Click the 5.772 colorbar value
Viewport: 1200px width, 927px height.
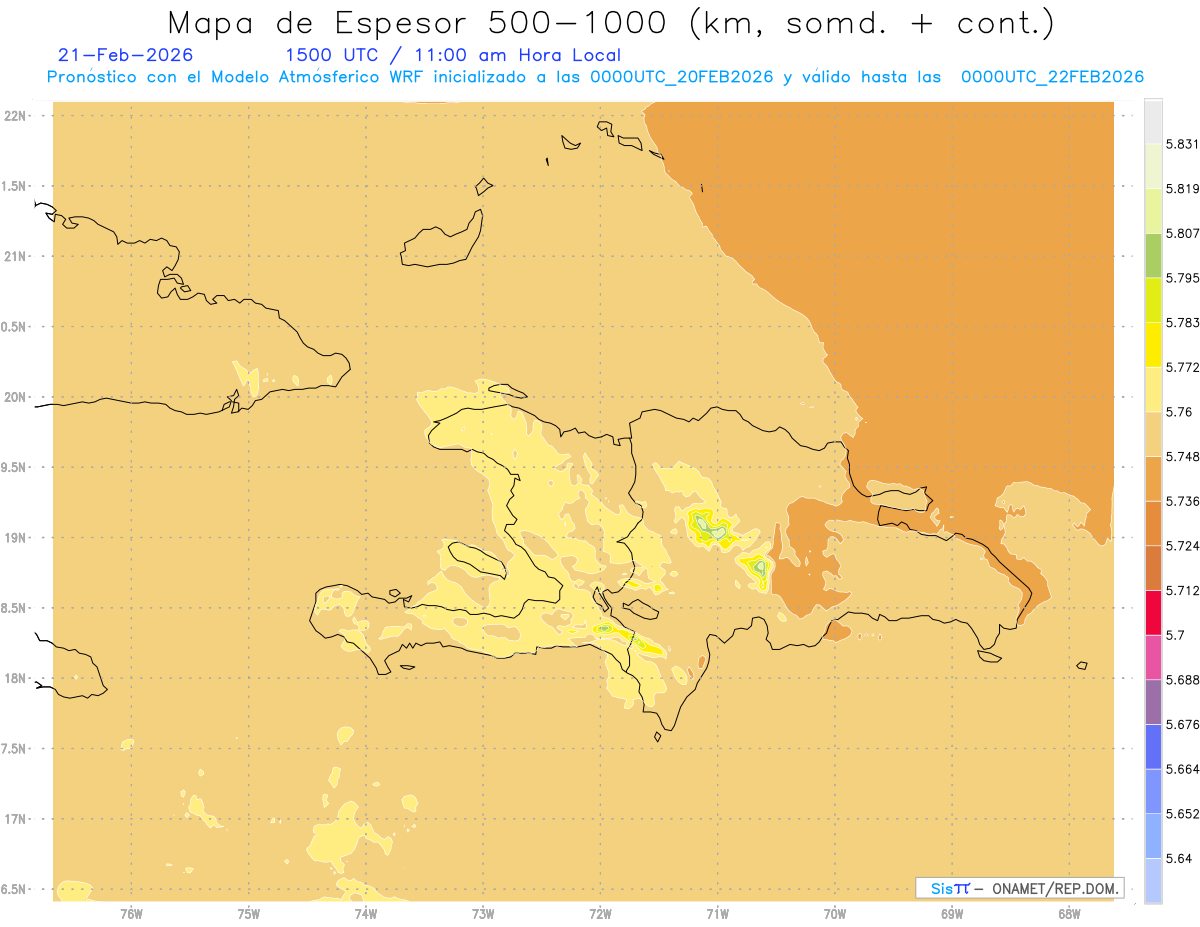[1182, 367]
